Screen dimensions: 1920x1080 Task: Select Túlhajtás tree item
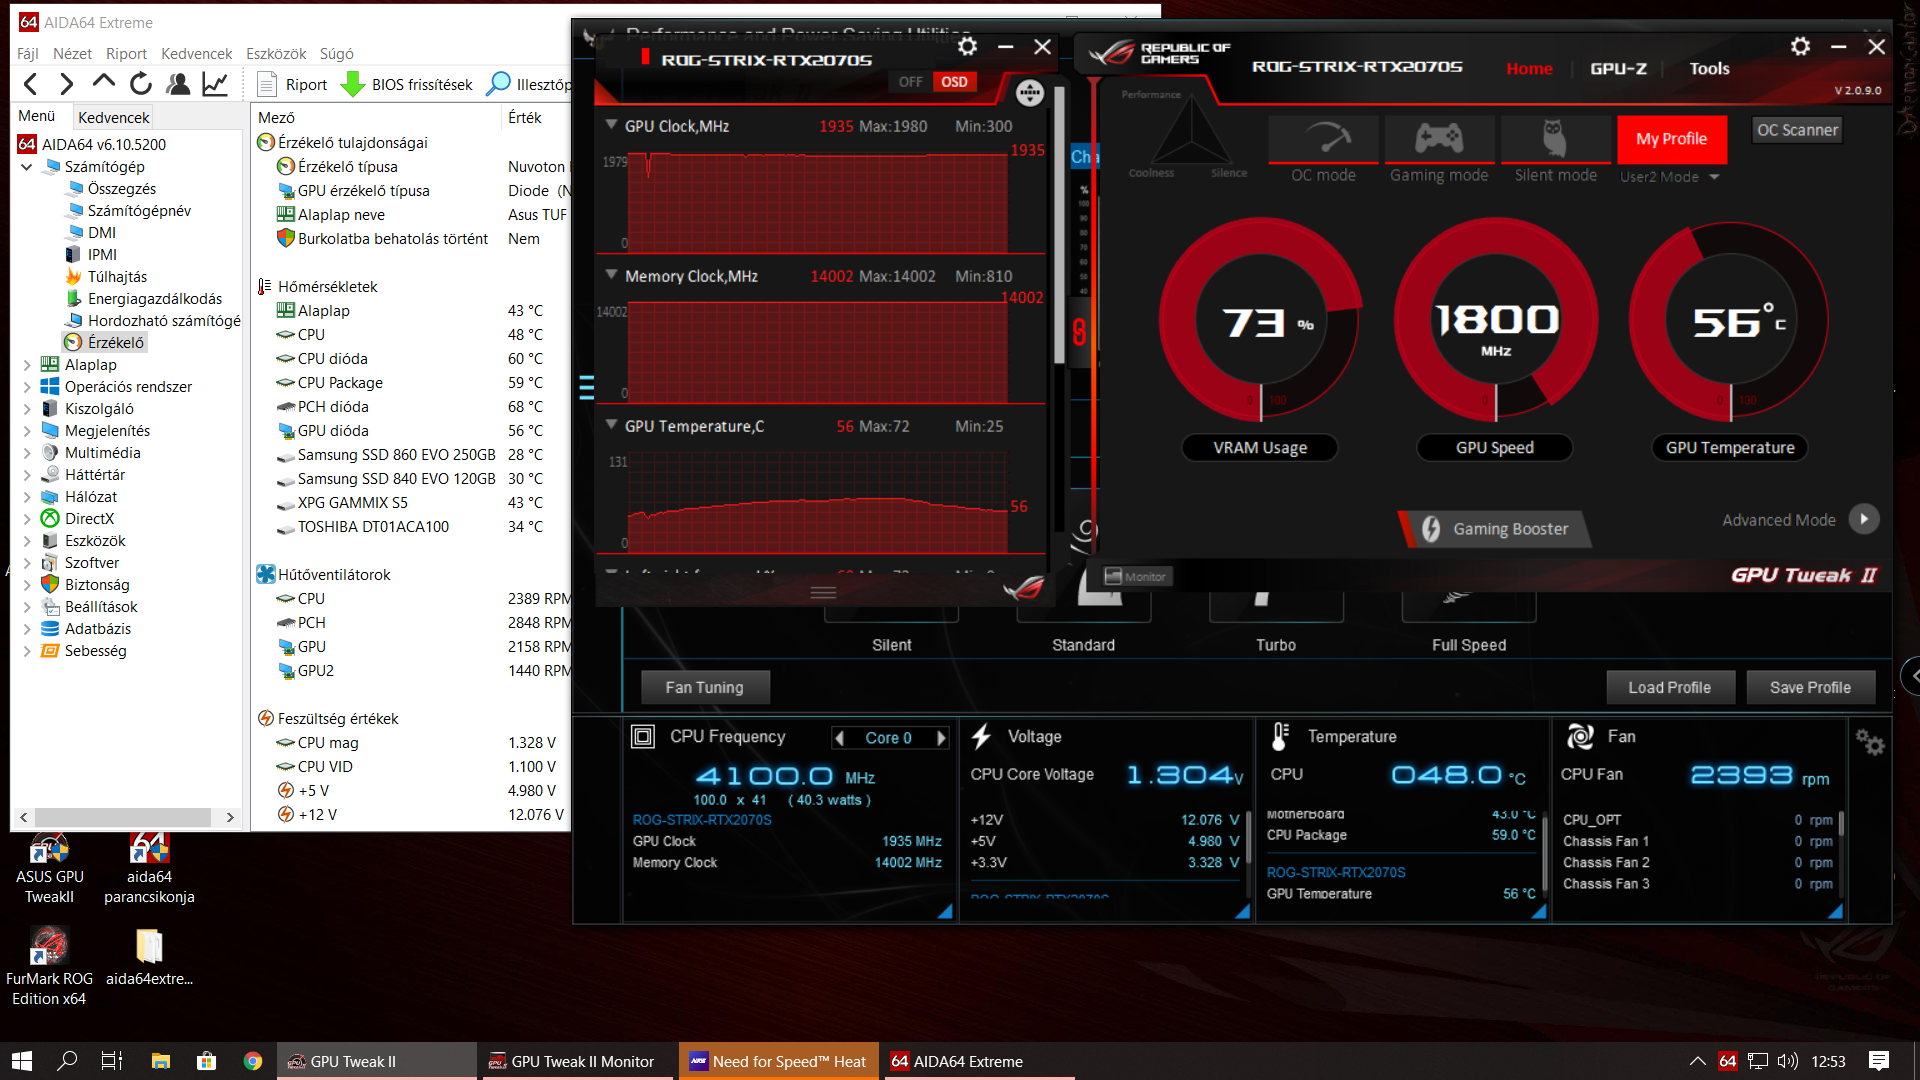point(106,277)
